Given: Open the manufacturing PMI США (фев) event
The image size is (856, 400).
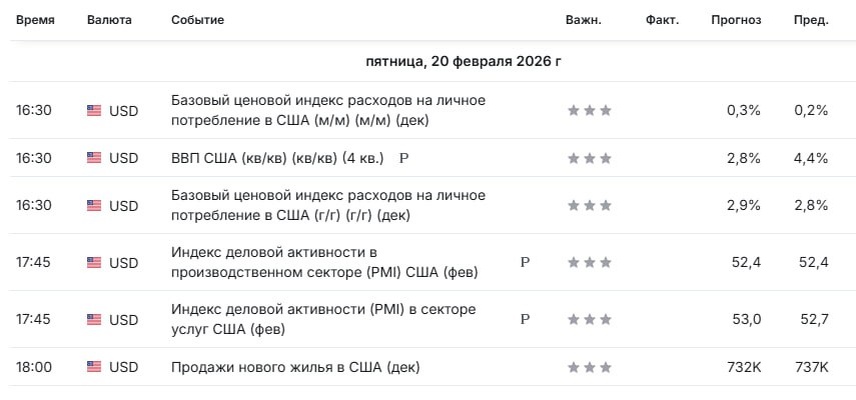Looking at the screenshot, I should (324, 262).
